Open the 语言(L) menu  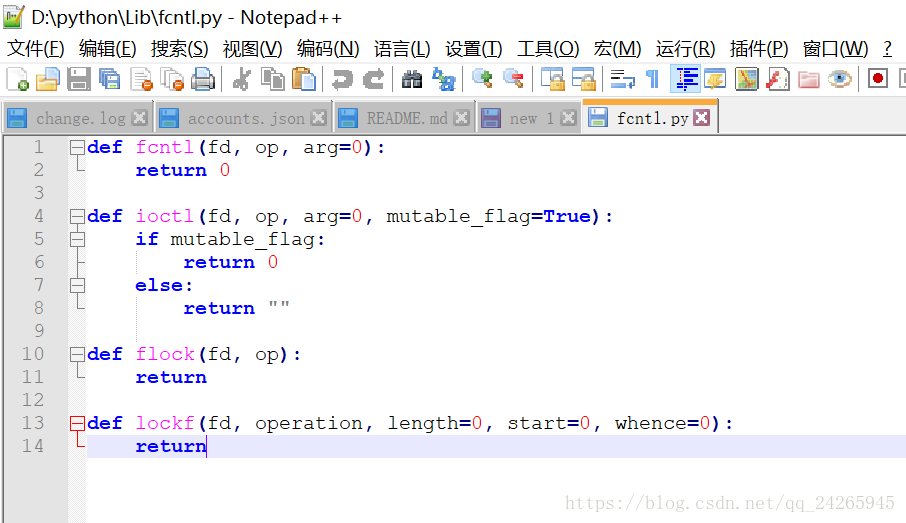pos(402,49)
